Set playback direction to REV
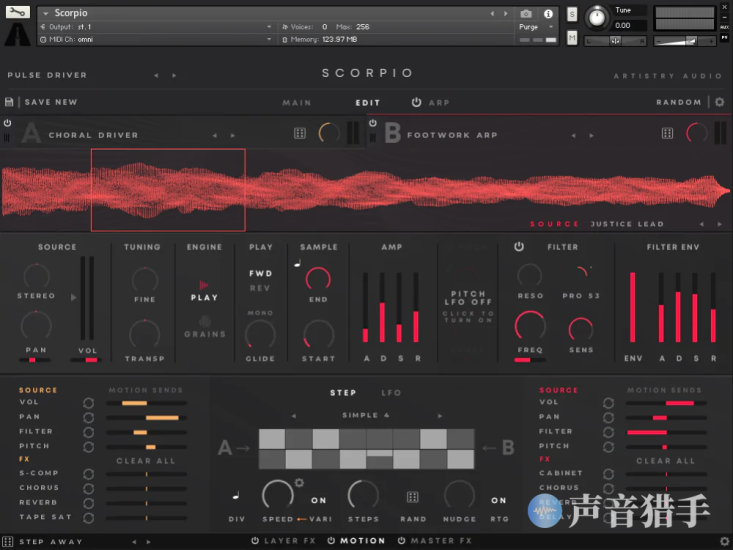Screen dimensions: 733x550 (260, 288)
